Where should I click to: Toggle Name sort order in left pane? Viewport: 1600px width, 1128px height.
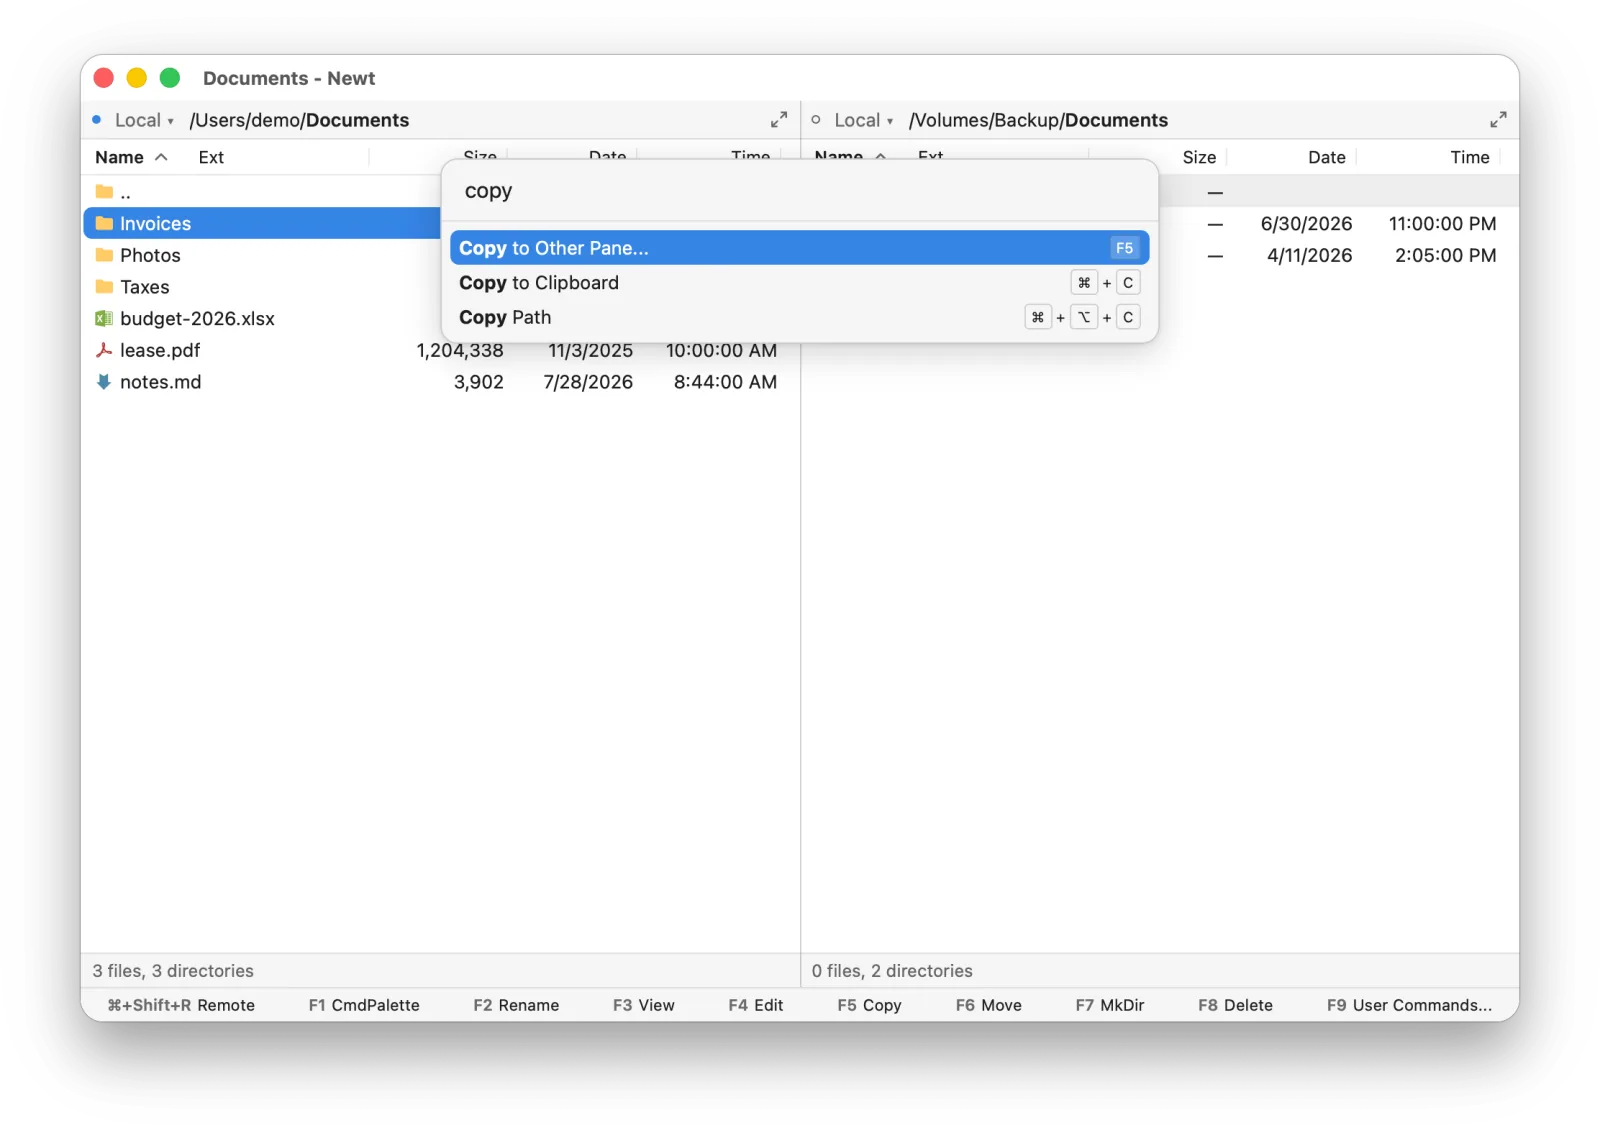131,157
